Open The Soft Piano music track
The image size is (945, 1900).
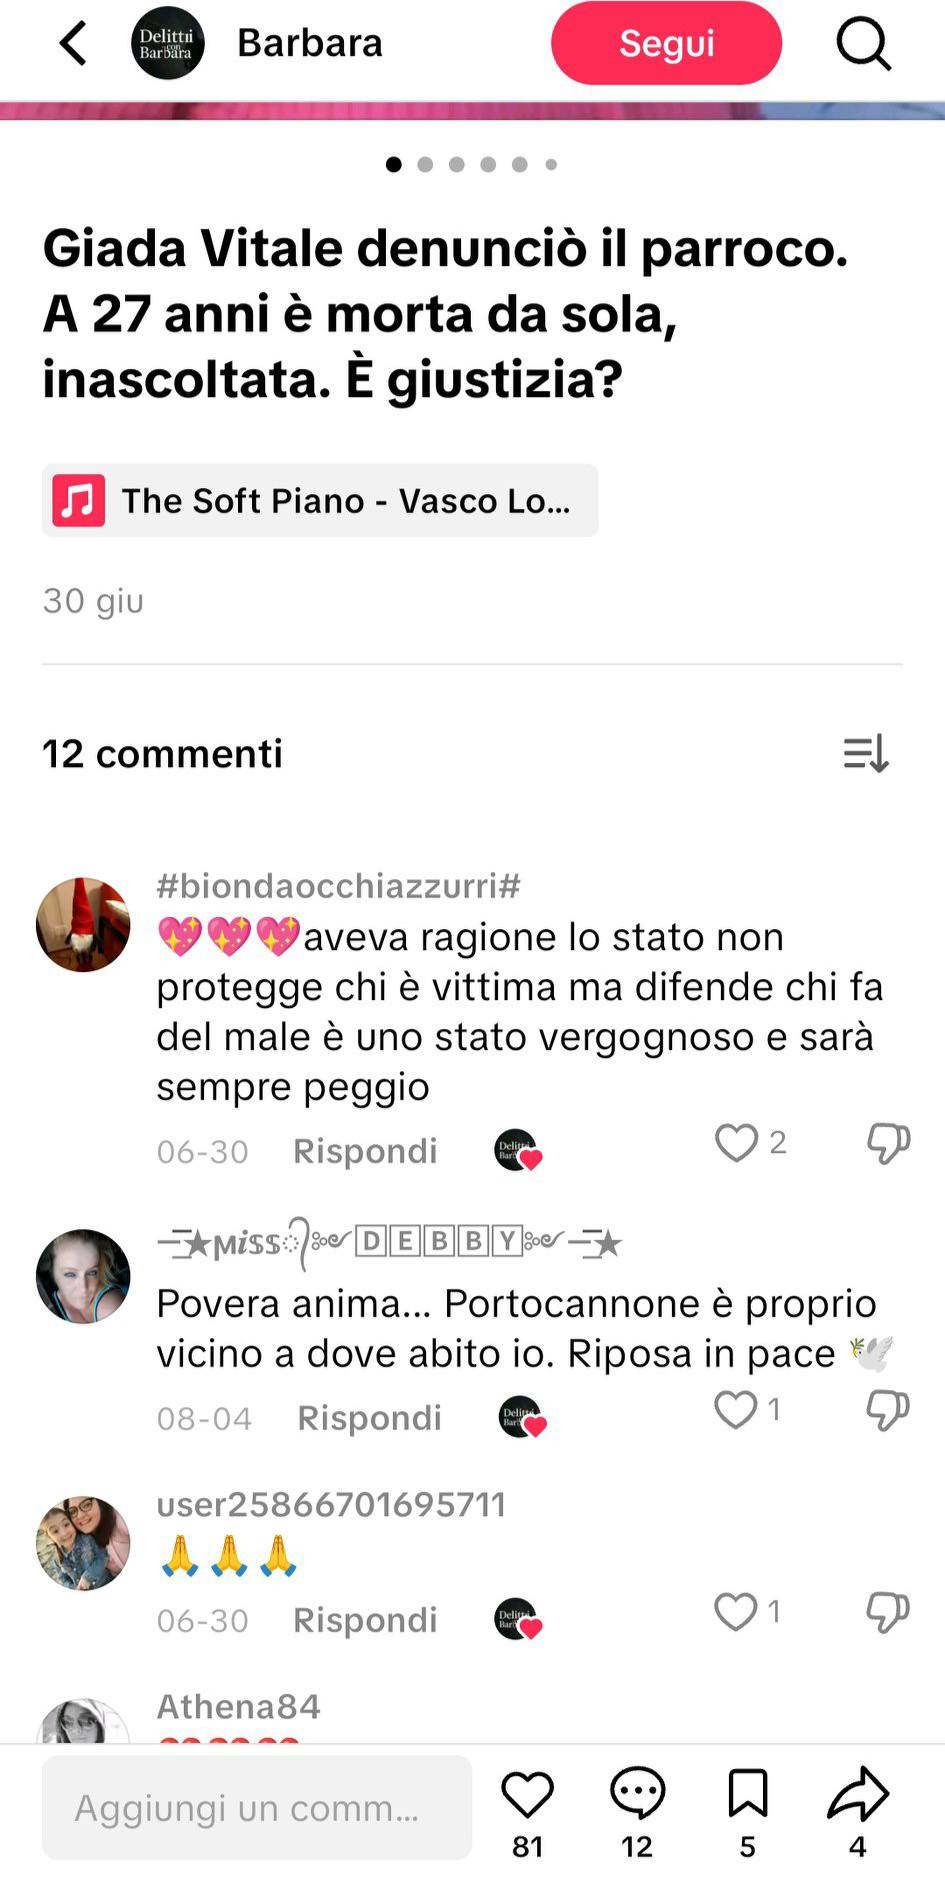320,500
